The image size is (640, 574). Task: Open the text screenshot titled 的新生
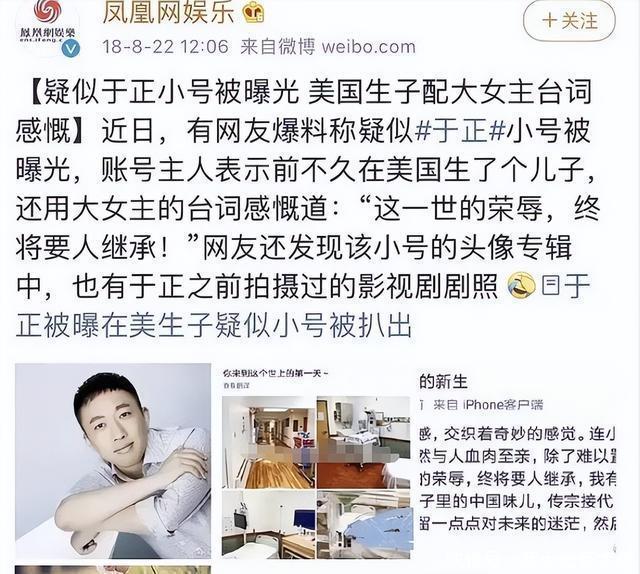[x=517, y=461]
